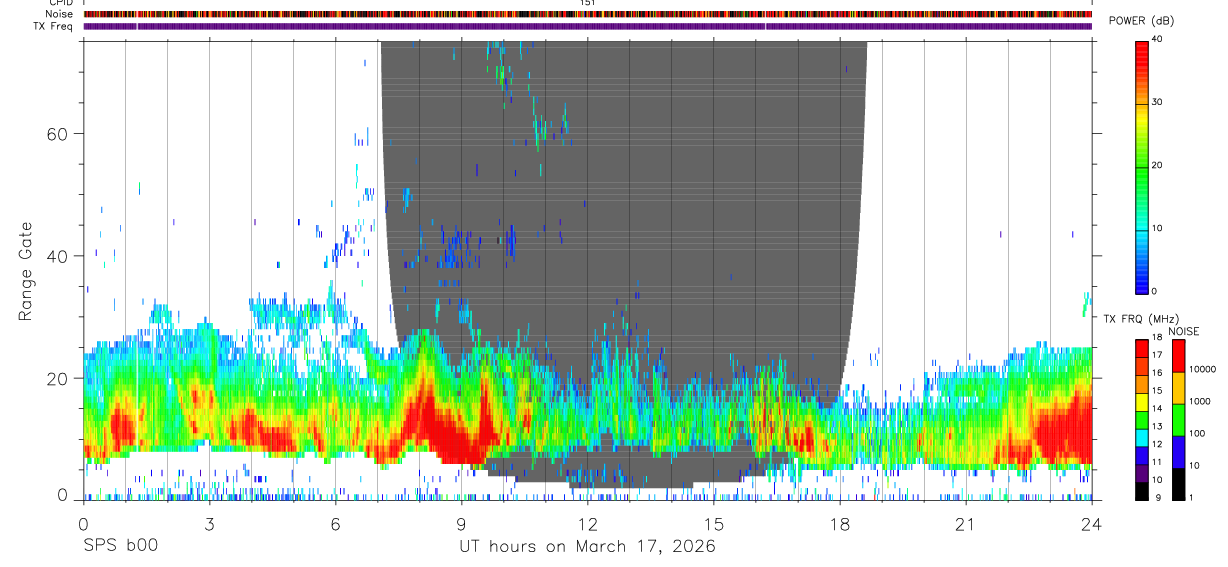Click the blue segment of NOISE legend

[1177, 452]
